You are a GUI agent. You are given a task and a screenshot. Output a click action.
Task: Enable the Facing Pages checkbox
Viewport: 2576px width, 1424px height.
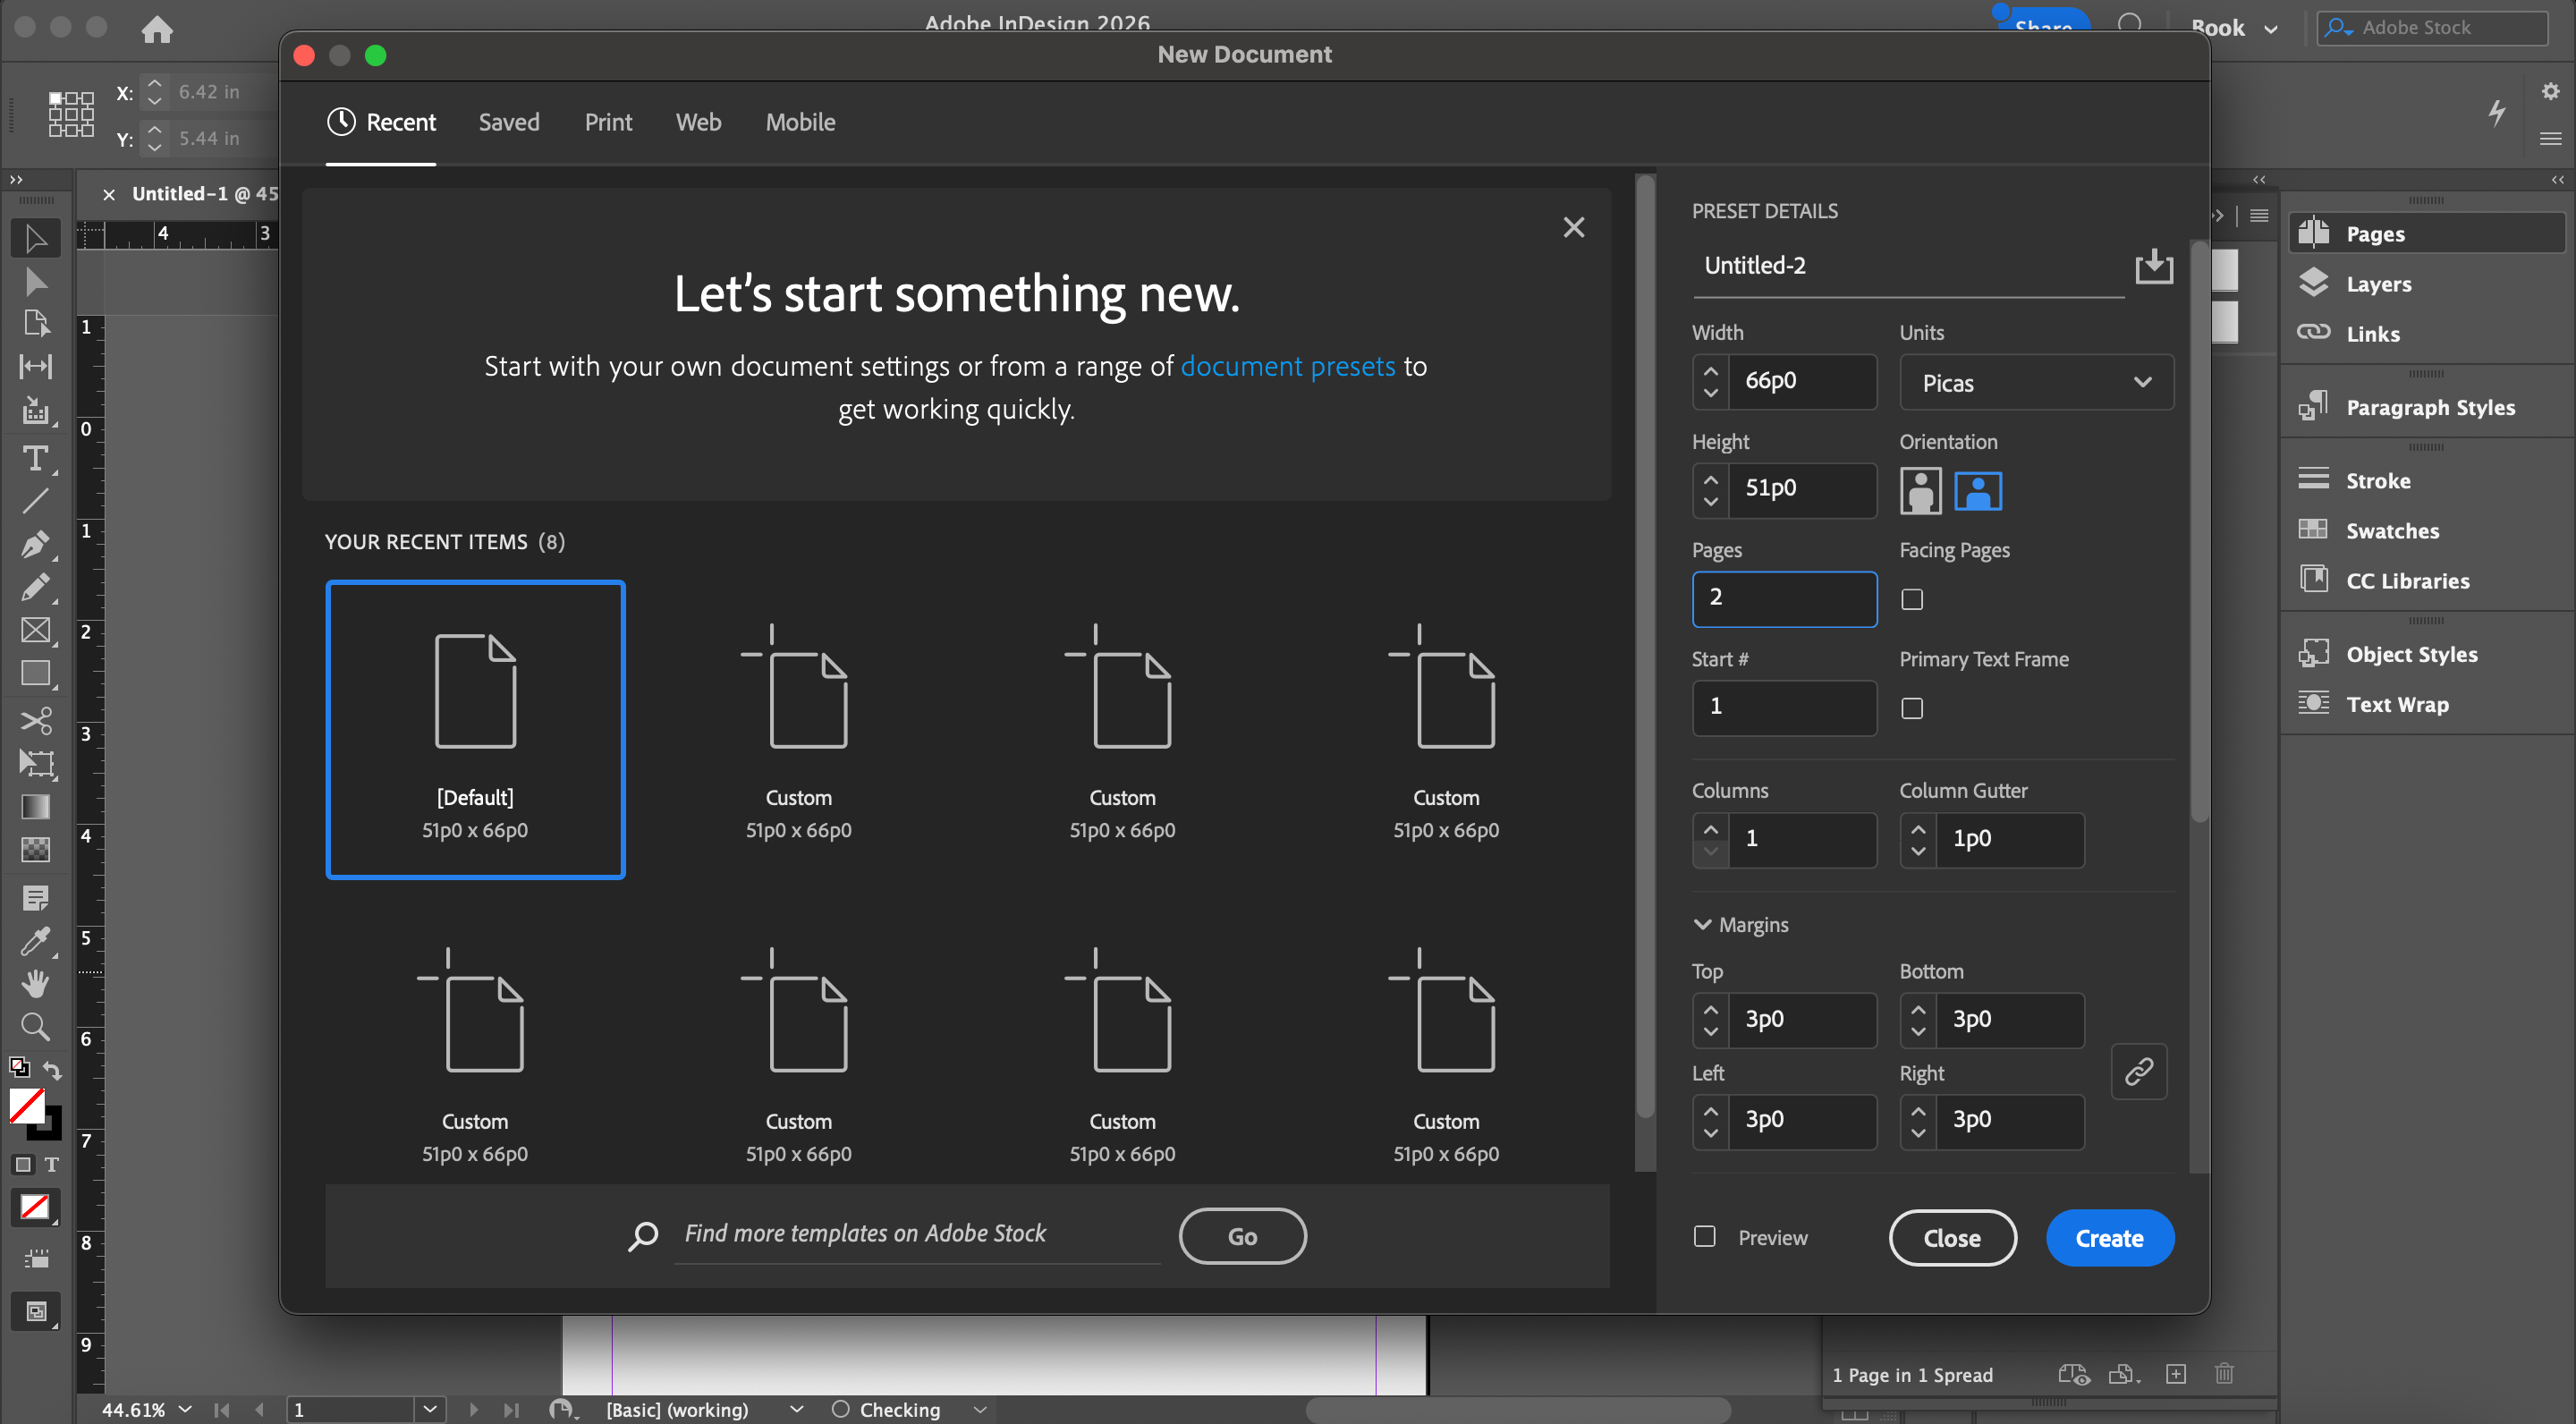pos(1912,600)
